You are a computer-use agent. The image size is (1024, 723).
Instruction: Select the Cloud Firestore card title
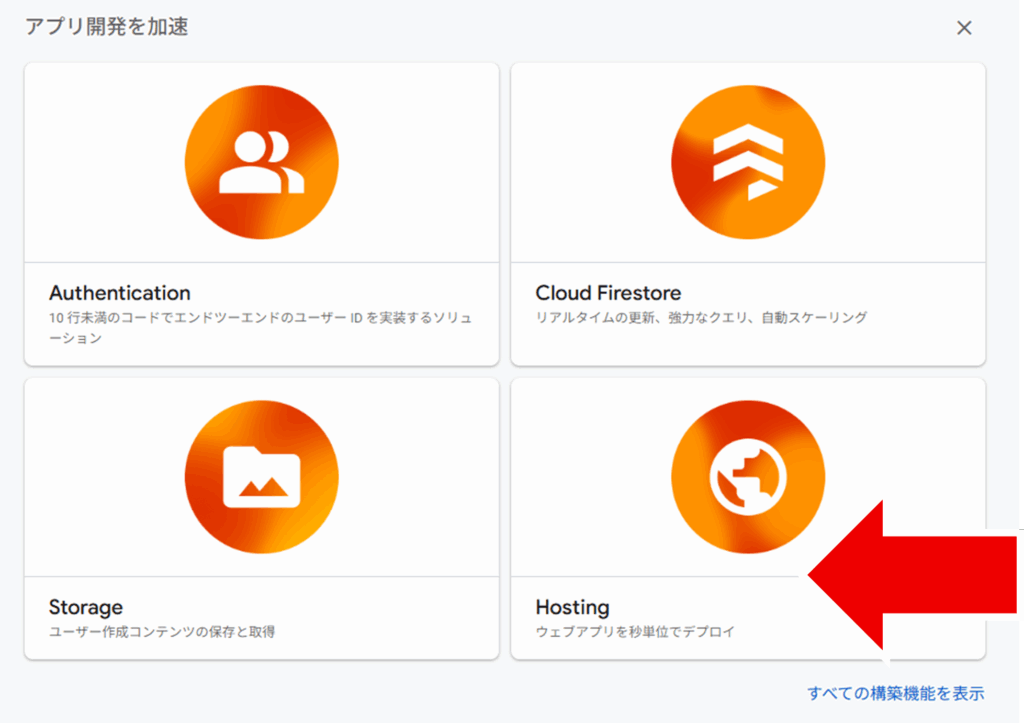(x=608, y=293)
